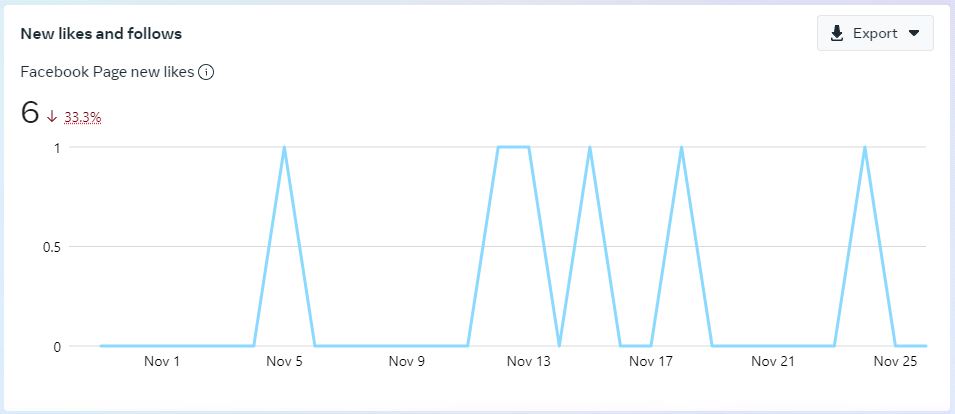This screenshot has height=414, width=955.
Task: Click the Nov 1 x-axis label
Action: click(162, 361)
